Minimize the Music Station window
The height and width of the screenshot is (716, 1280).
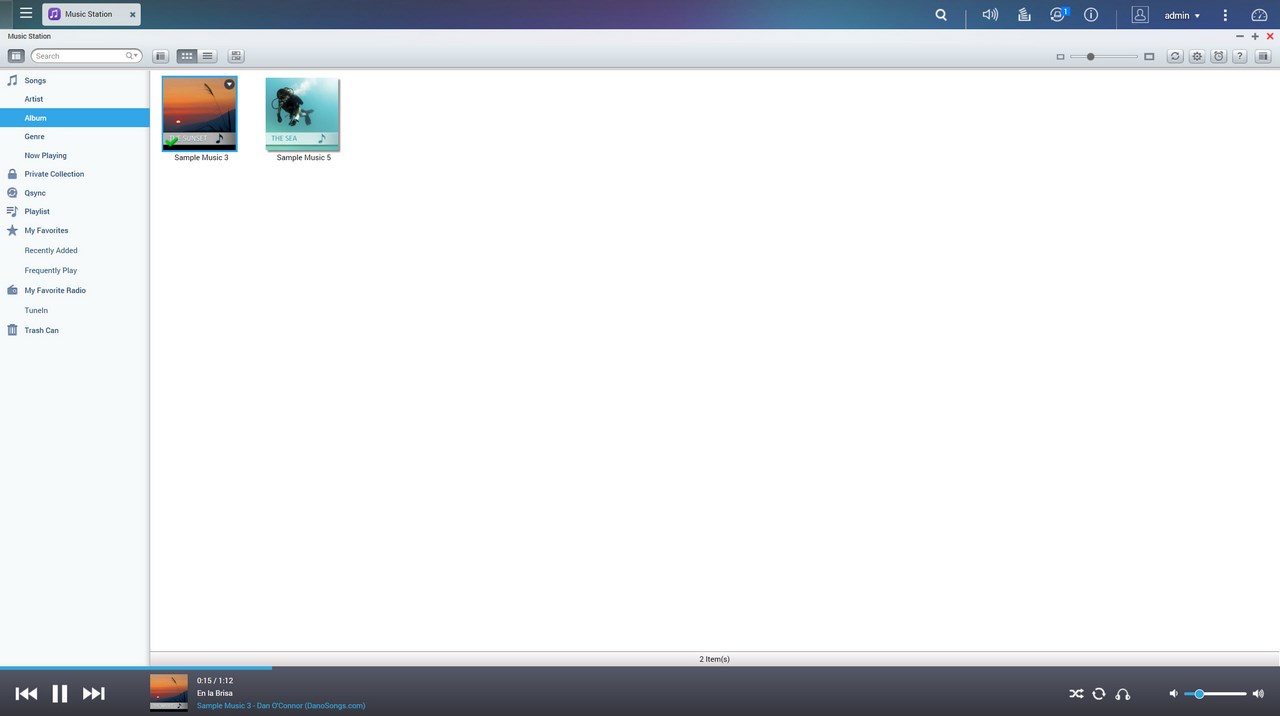point(1240,36)
